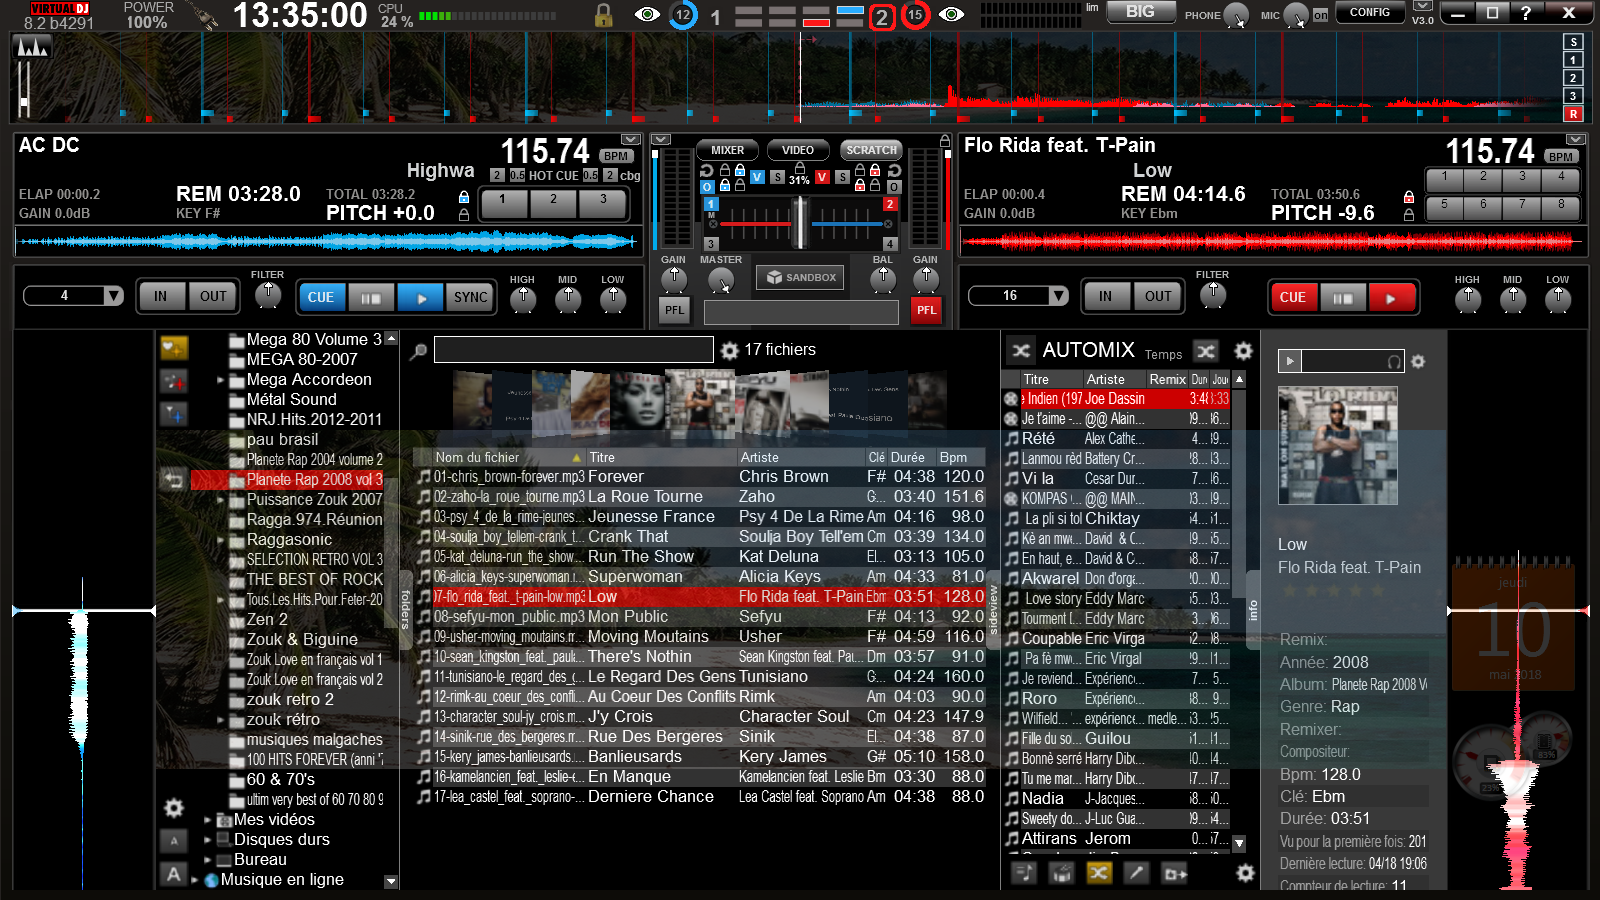
Task: Open the sidebar options gear above font size buttons
Action: click(x=174, y=808)
